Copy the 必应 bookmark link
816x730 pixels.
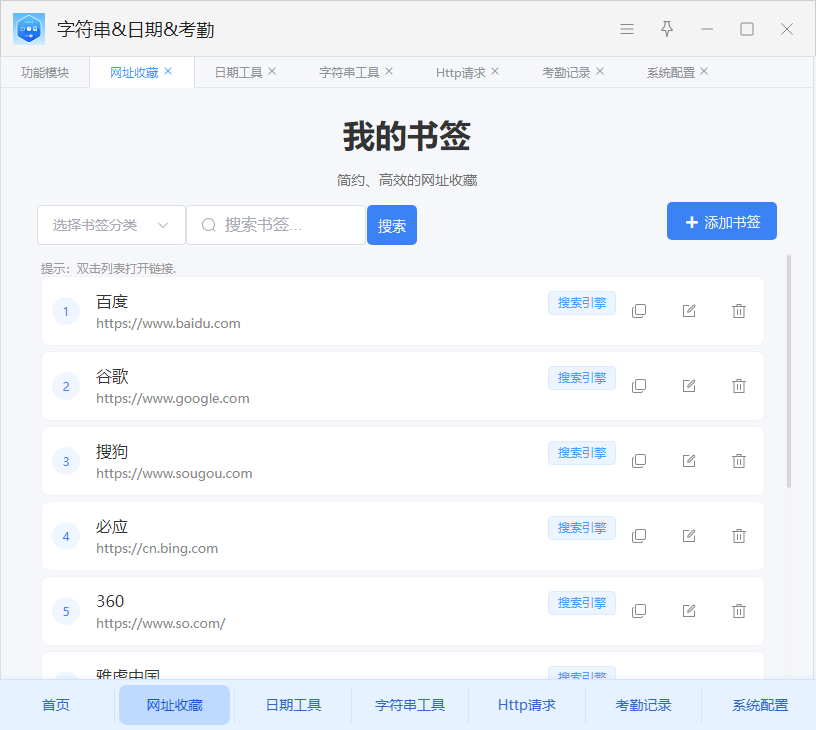(x=639, y=536)
